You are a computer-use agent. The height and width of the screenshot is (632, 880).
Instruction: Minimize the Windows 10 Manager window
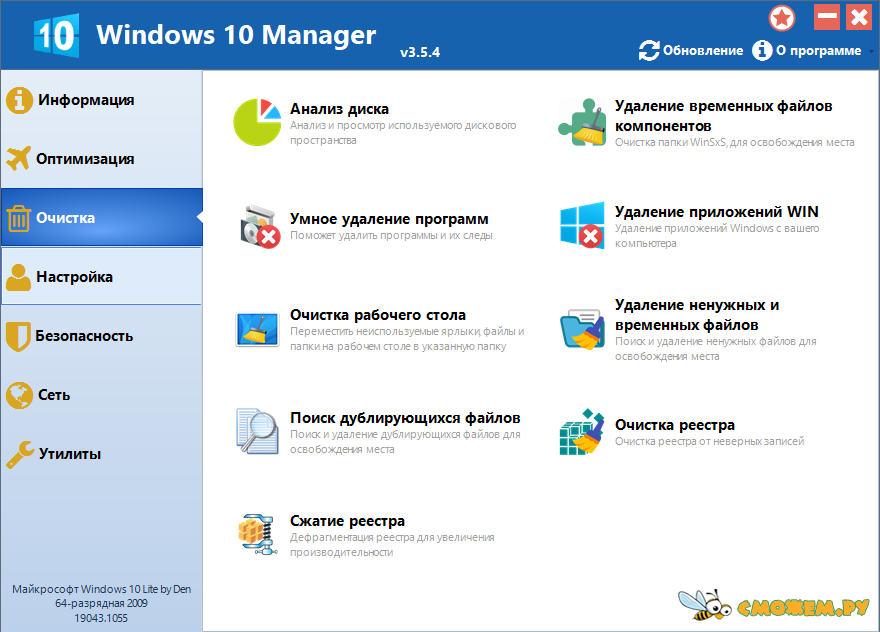827,17
